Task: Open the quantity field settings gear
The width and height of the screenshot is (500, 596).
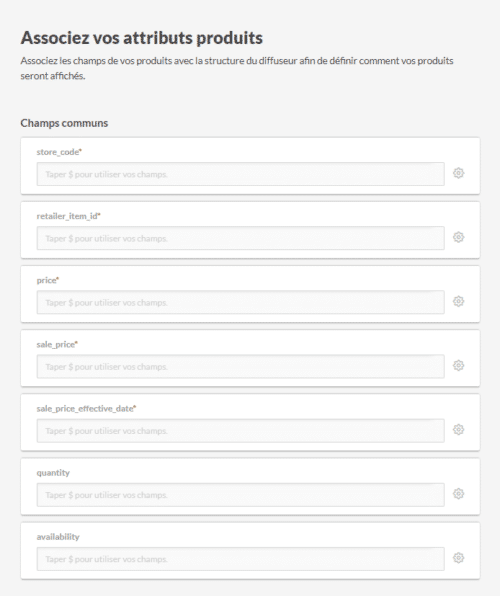Action: [458, 494]
